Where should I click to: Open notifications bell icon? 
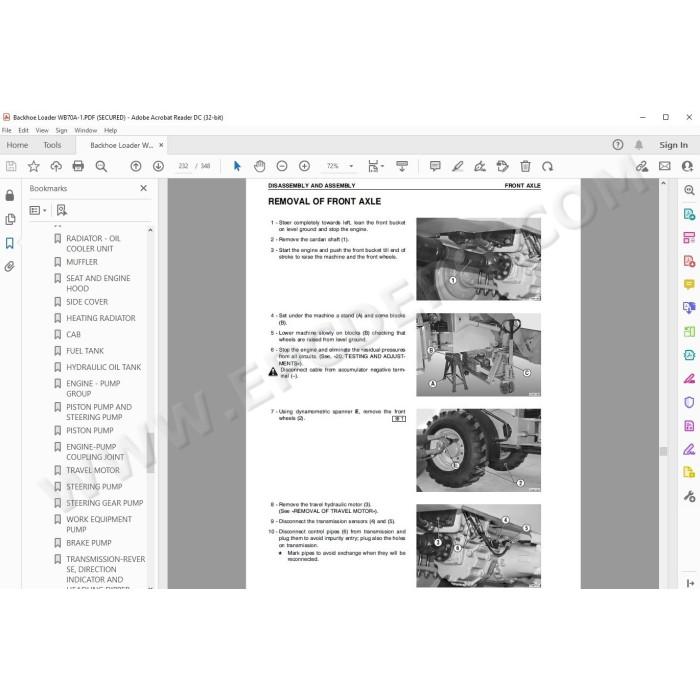point(639,145)
